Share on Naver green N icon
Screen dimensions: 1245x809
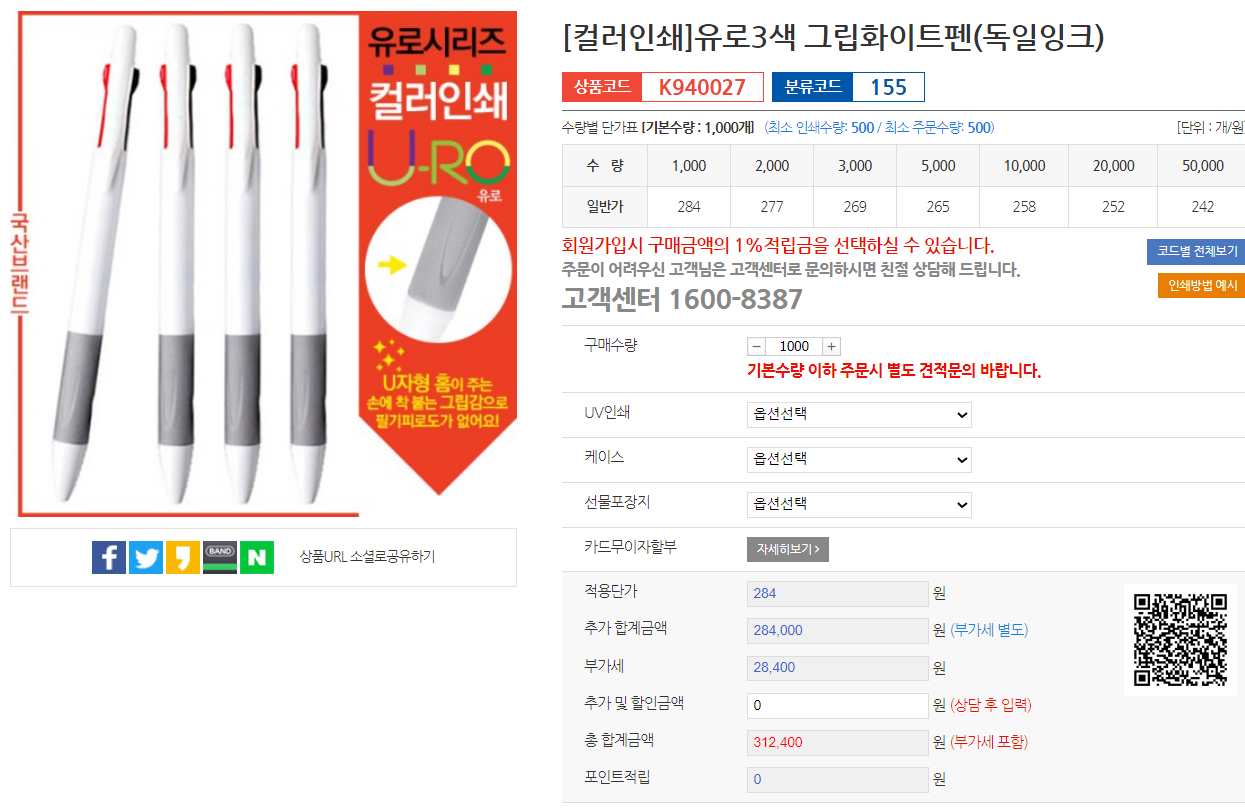click(257, 557)
